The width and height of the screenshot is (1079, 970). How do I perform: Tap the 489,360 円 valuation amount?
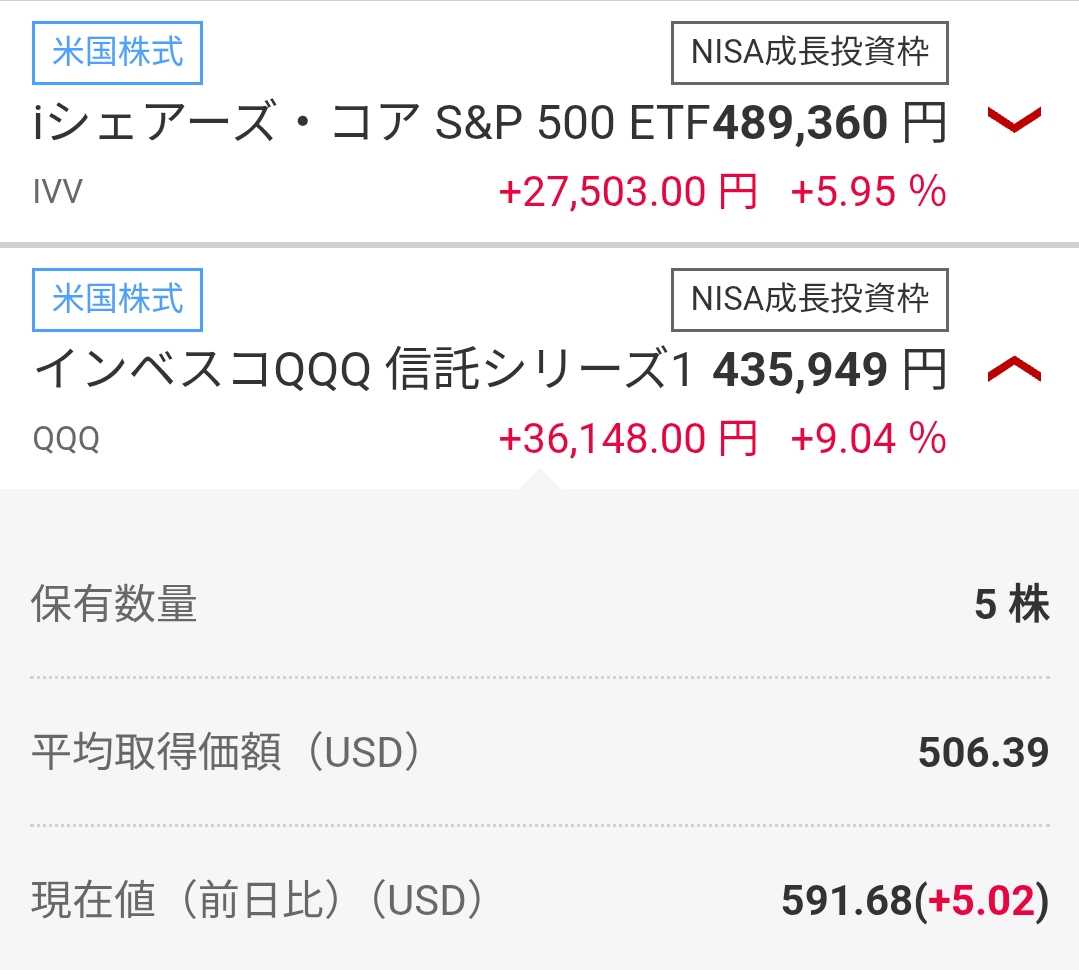tap(829, 124)
